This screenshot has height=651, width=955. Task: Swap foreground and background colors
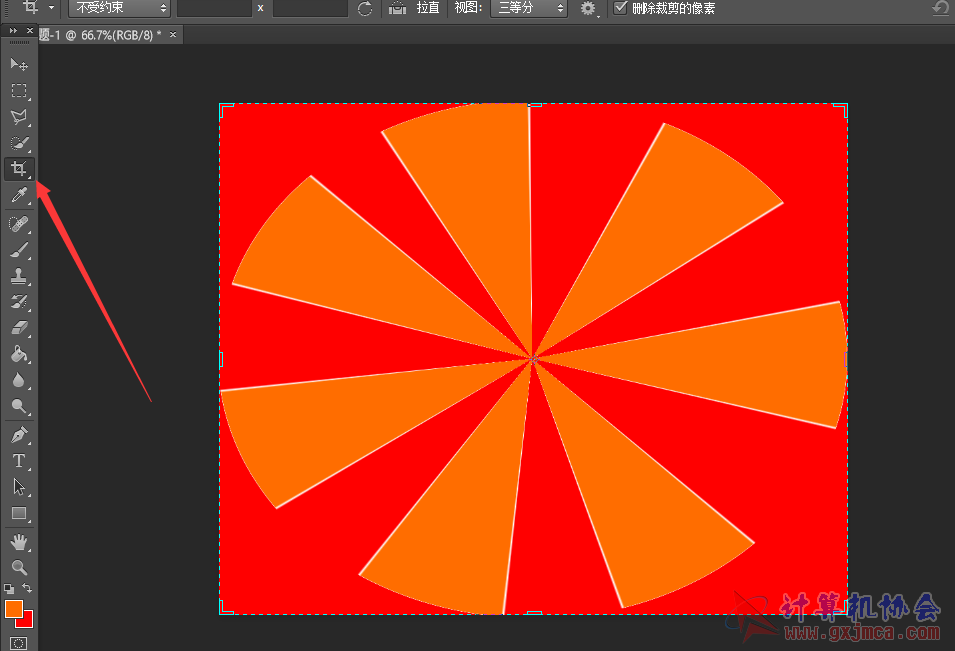(28, 588)
